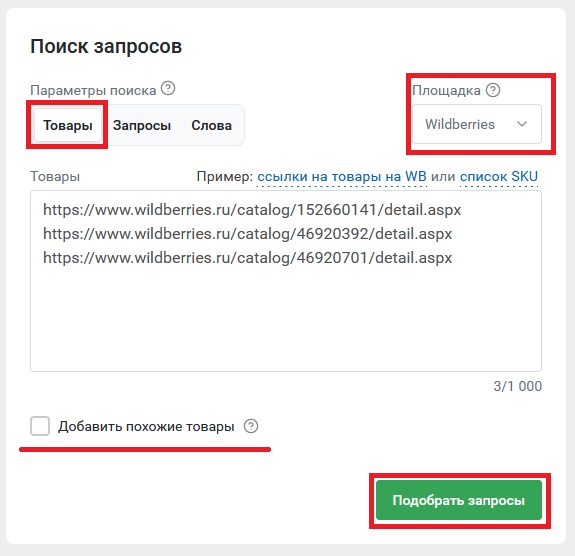Switch to the Запросы tab
Screen dimensions: 575x556
coord(142,125)
